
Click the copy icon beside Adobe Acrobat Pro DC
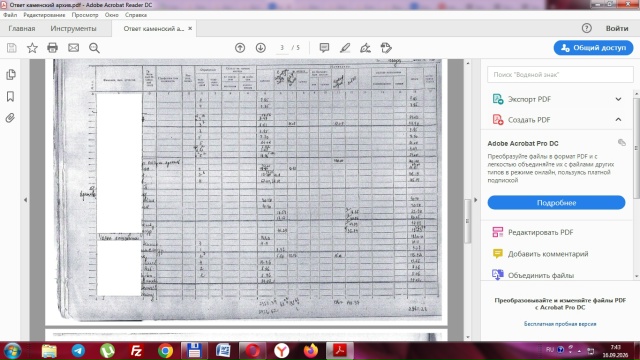[622, 142]
